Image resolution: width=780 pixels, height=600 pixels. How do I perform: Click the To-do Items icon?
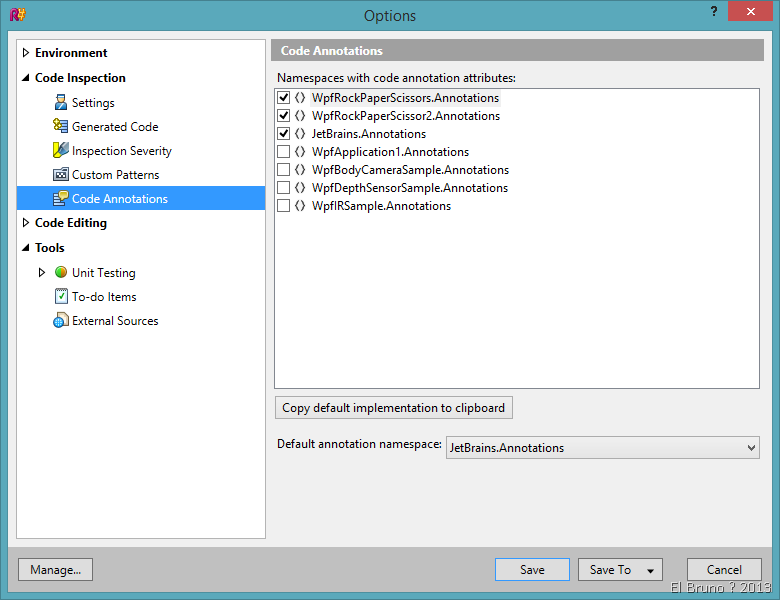61,296
